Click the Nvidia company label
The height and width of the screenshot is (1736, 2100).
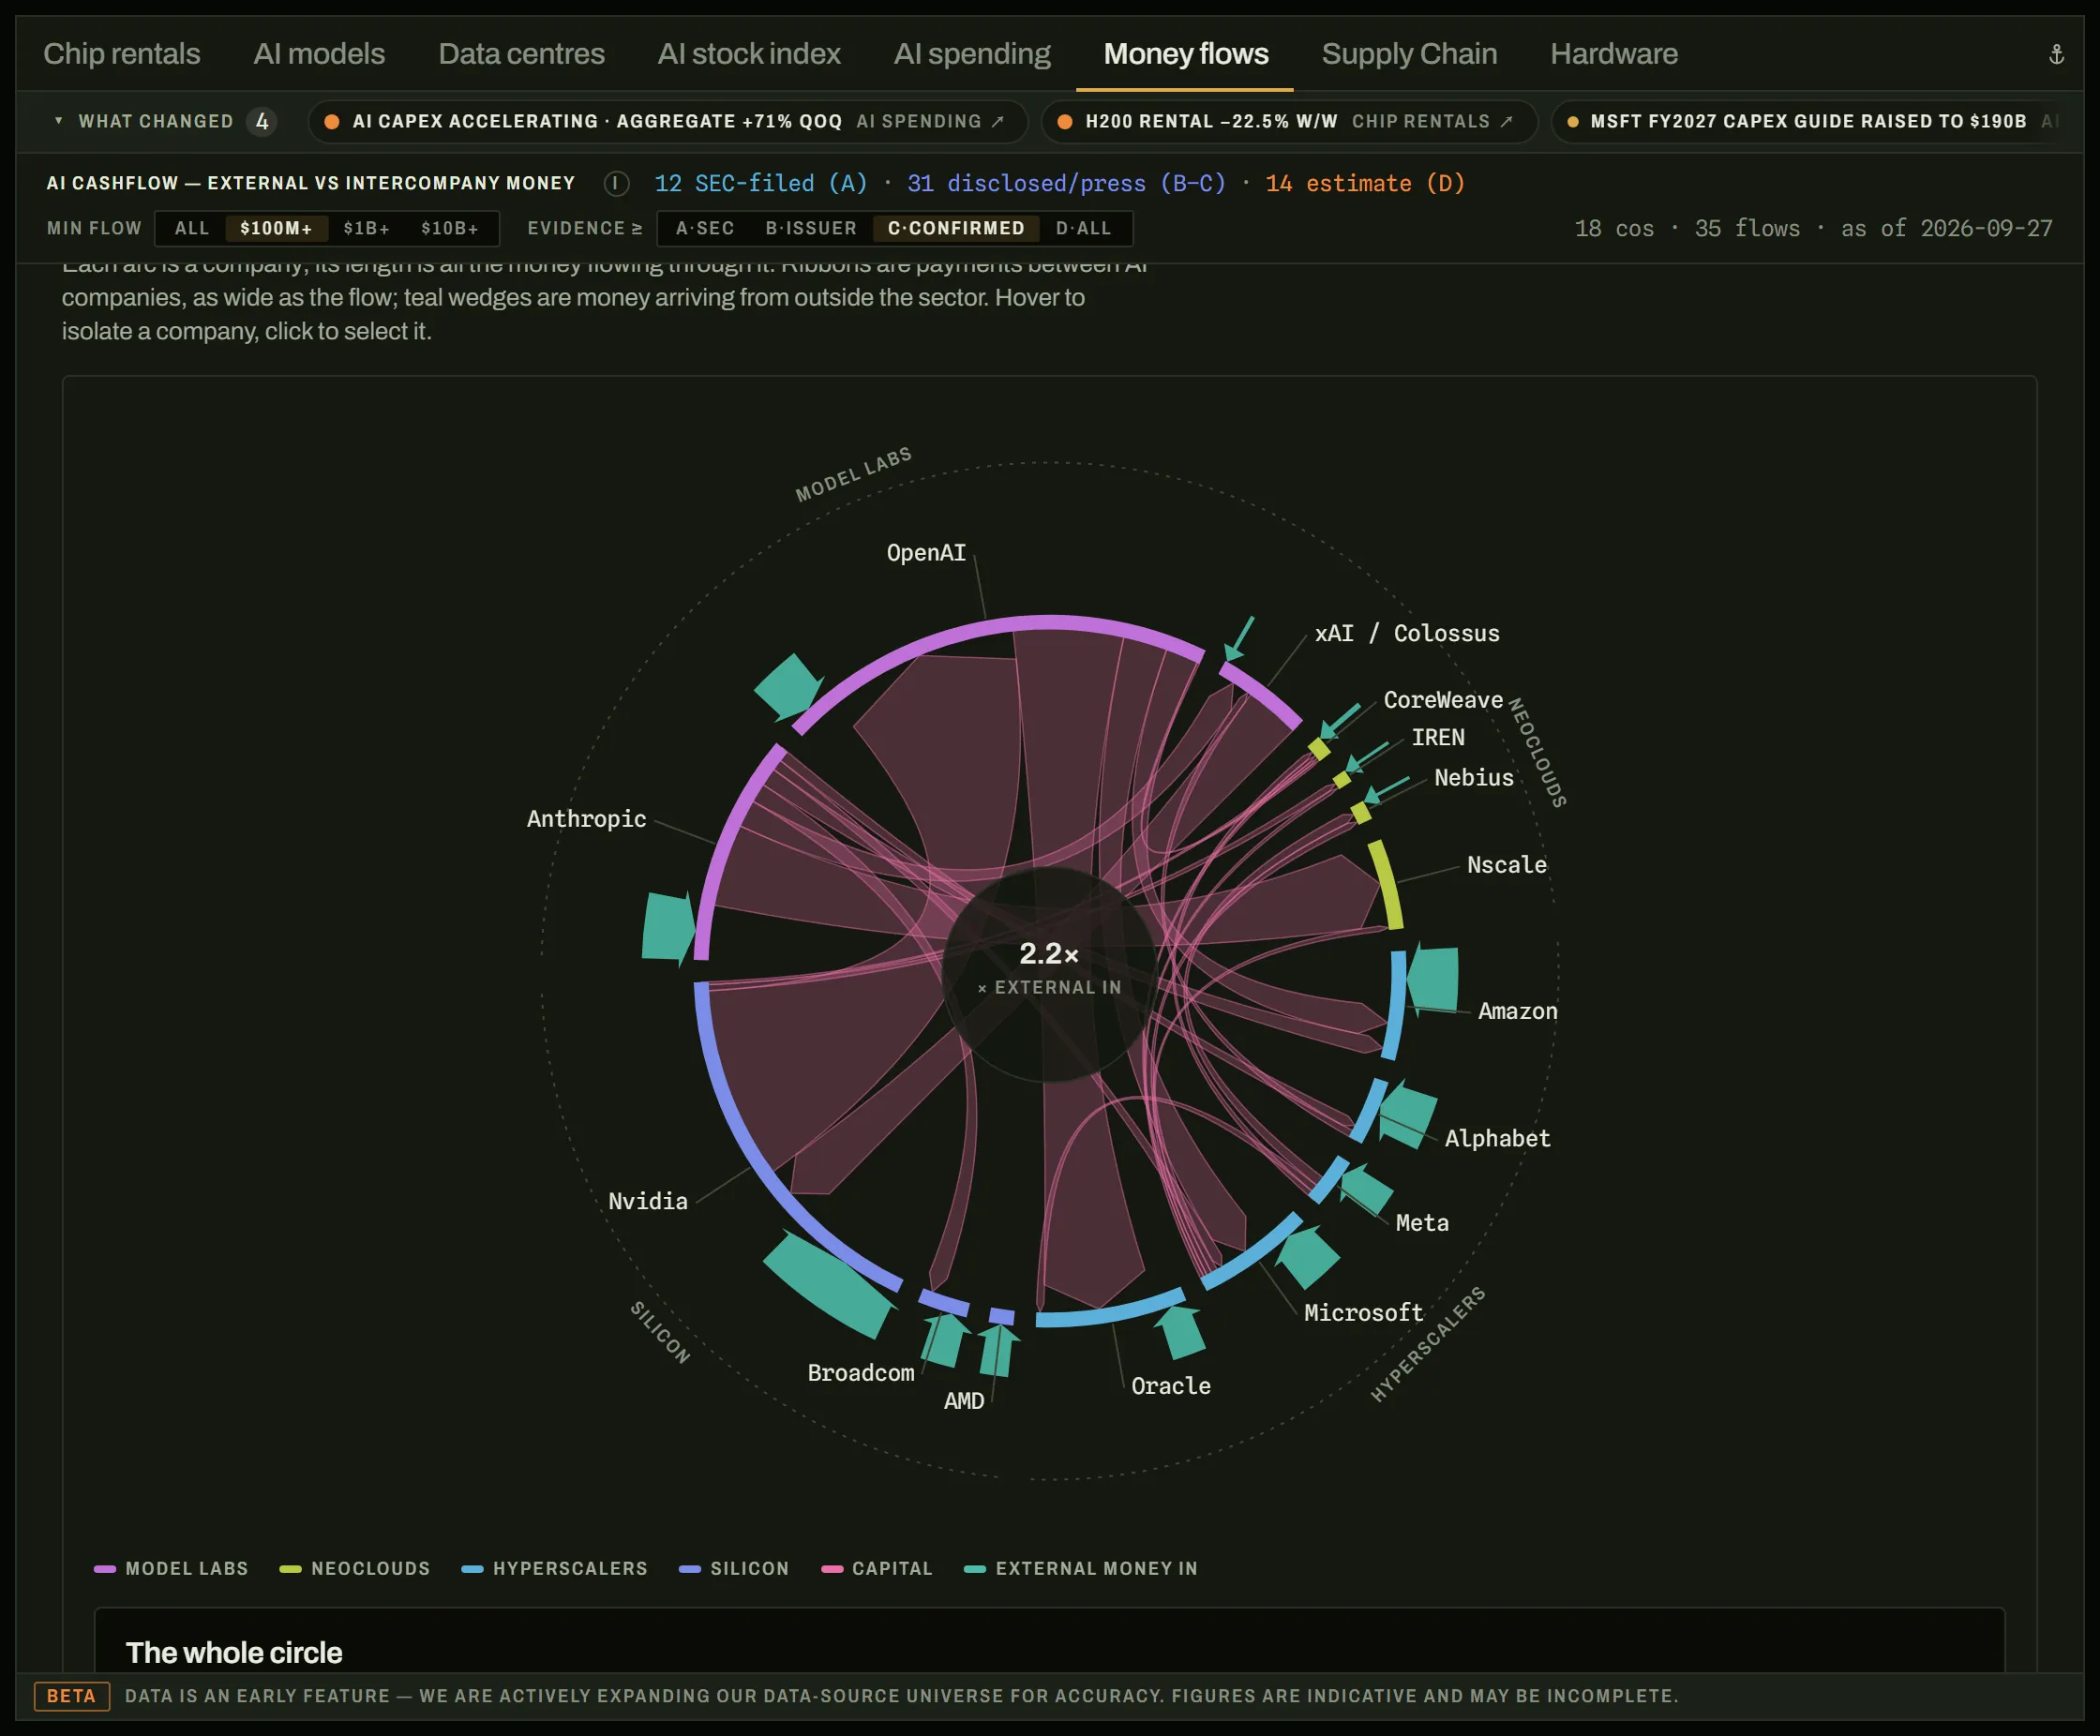(x=648, y=1201)
